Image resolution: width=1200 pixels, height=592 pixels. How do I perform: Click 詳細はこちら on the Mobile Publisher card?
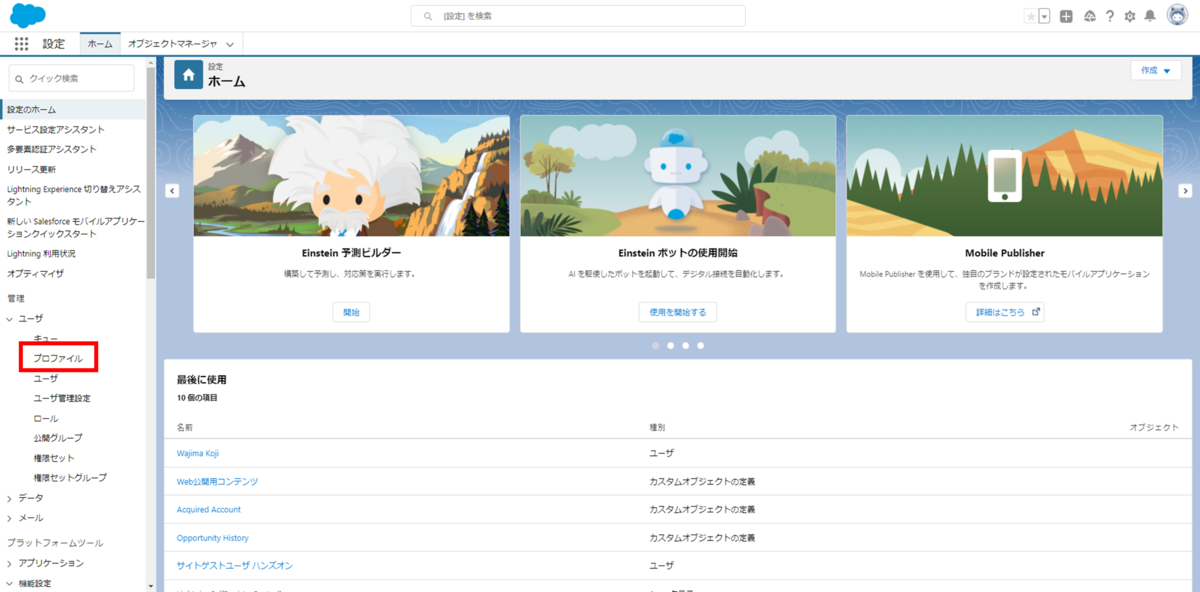(x=1005, y=312)
